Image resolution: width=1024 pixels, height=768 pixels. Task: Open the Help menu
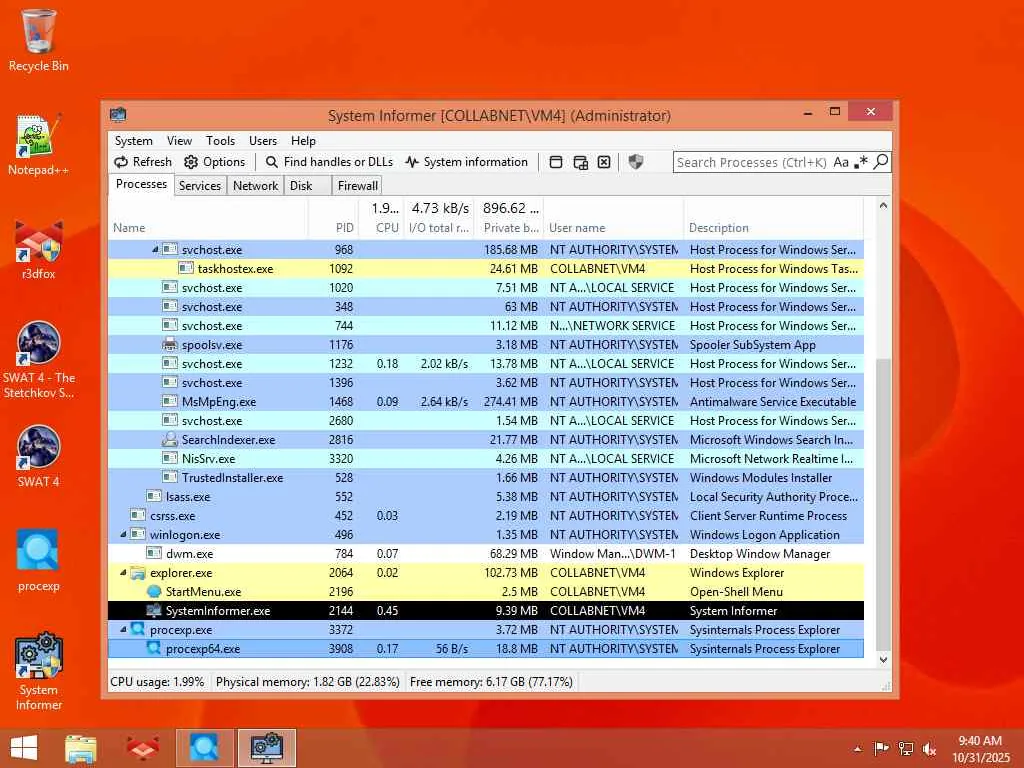tap(303, 140)
